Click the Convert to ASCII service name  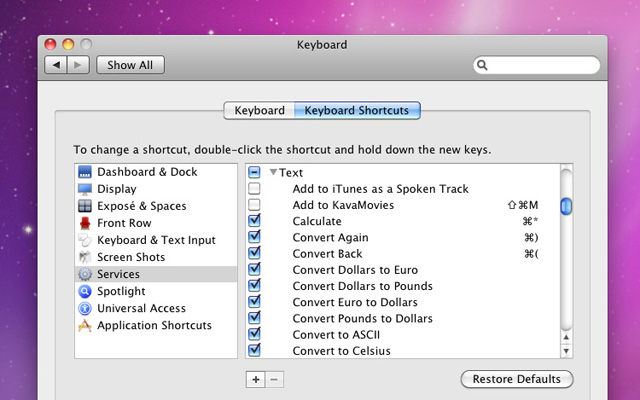(x=336, y=335)
